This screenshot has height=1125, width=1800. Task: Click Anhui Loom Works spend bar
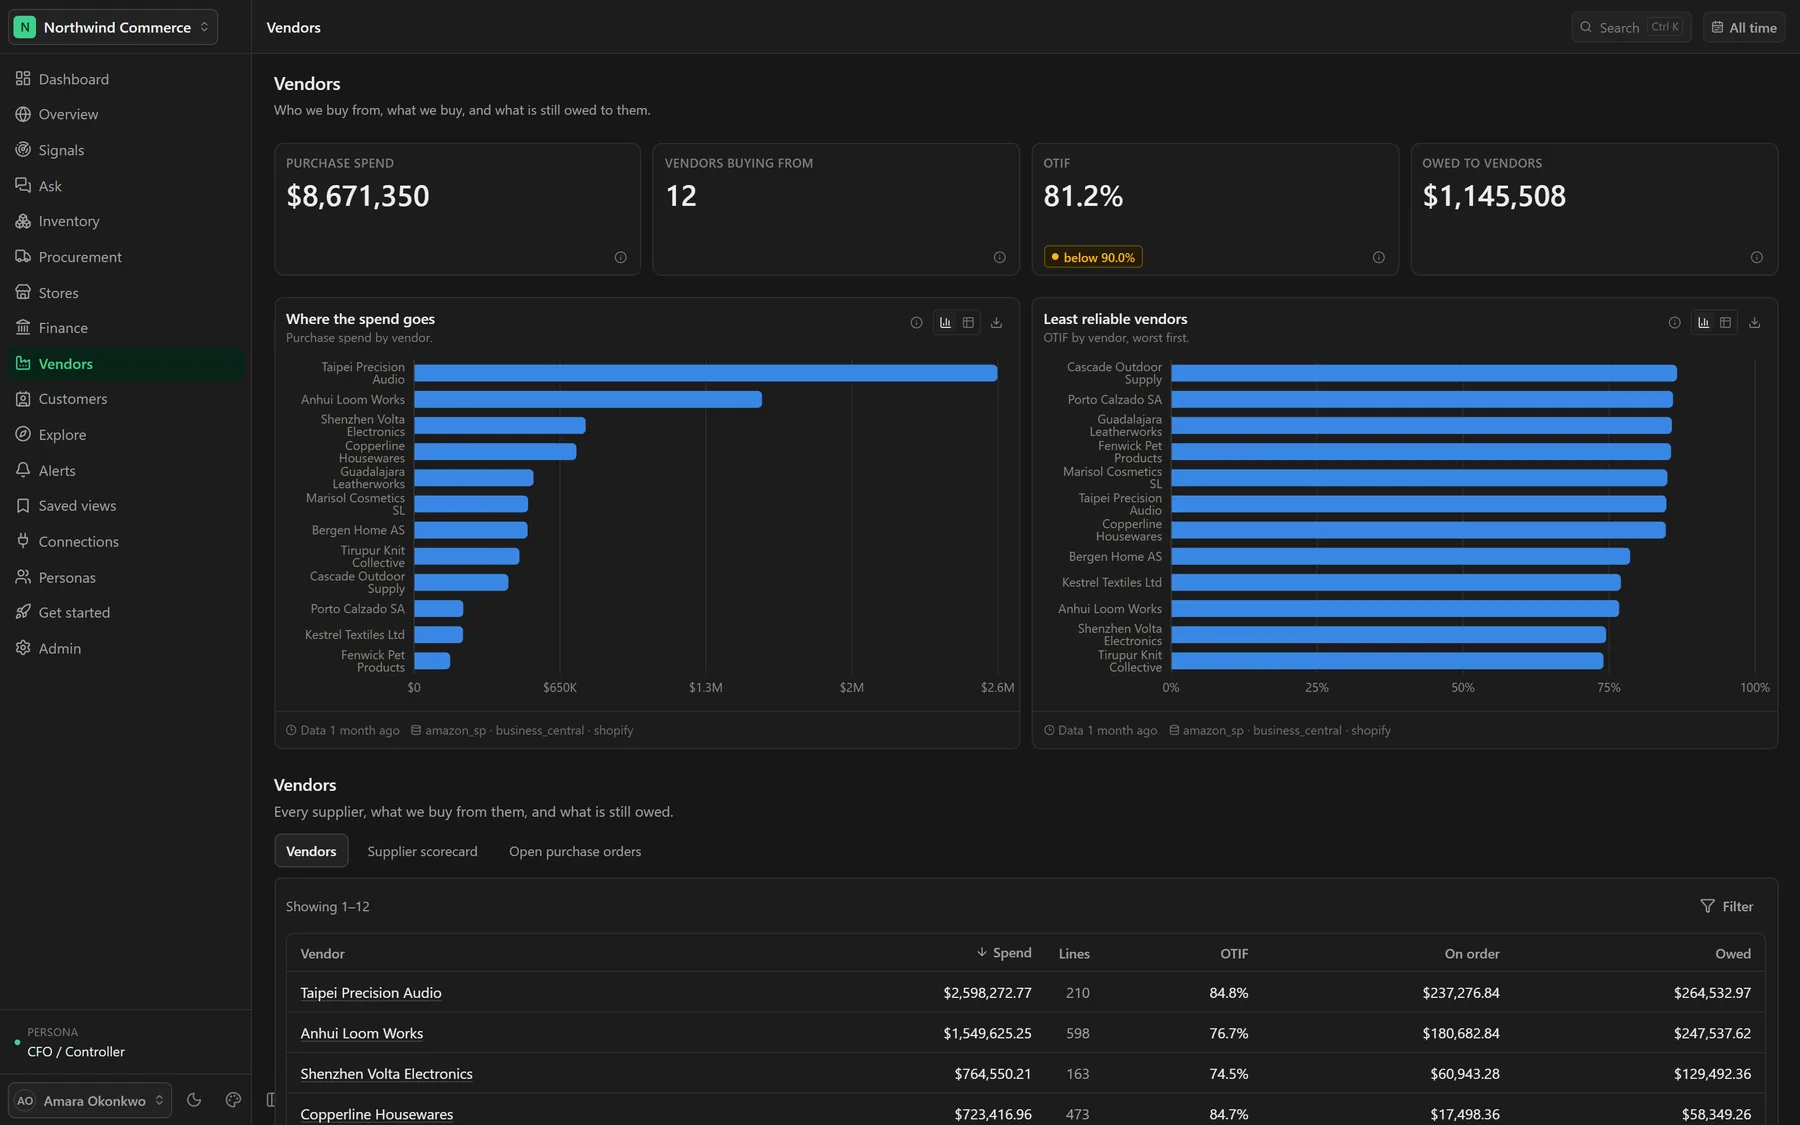pos(588,399)
